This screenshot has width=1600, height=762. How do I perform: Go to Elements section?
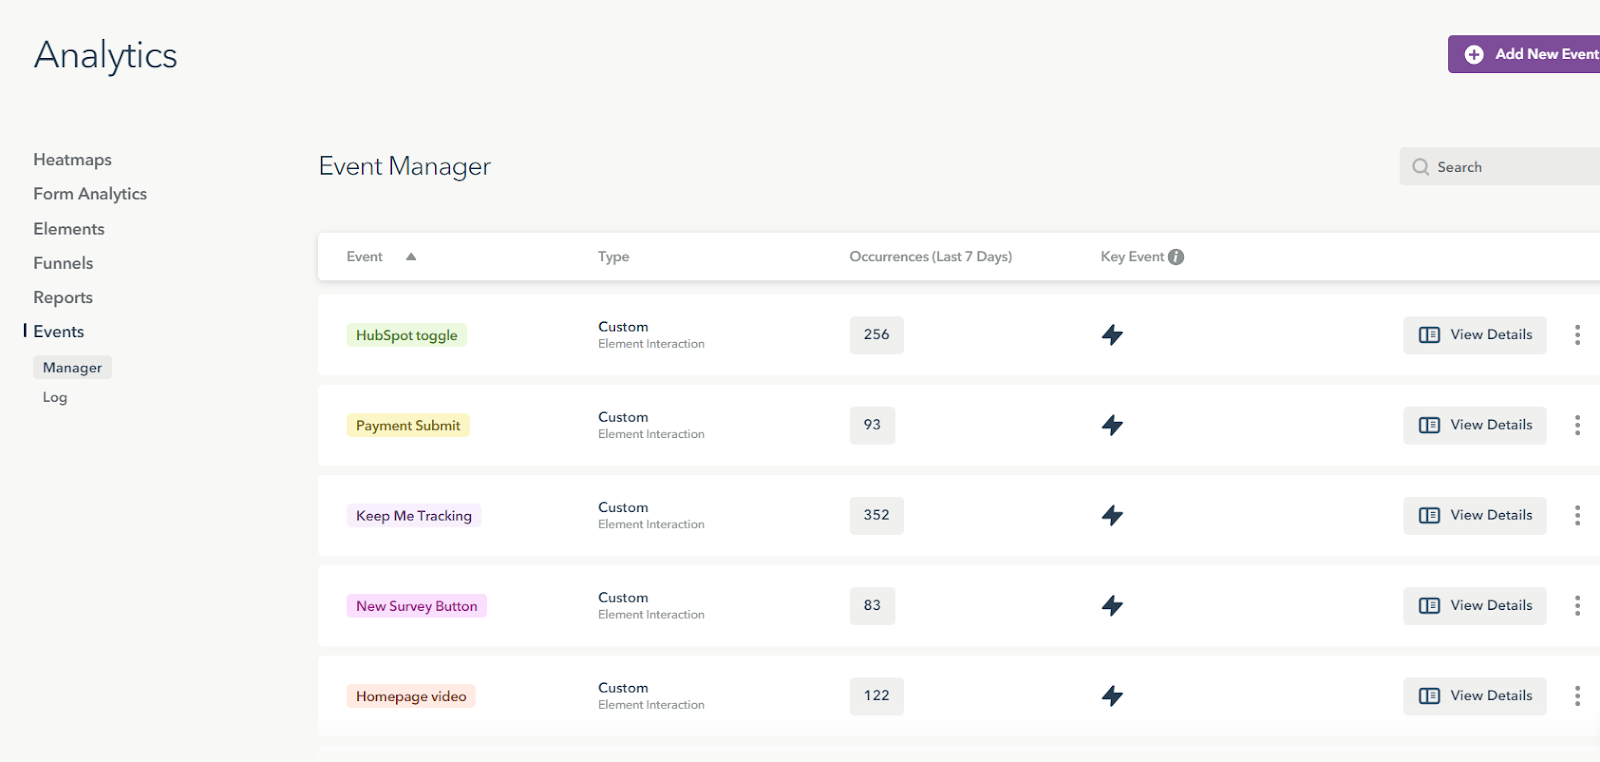point(69,229)
